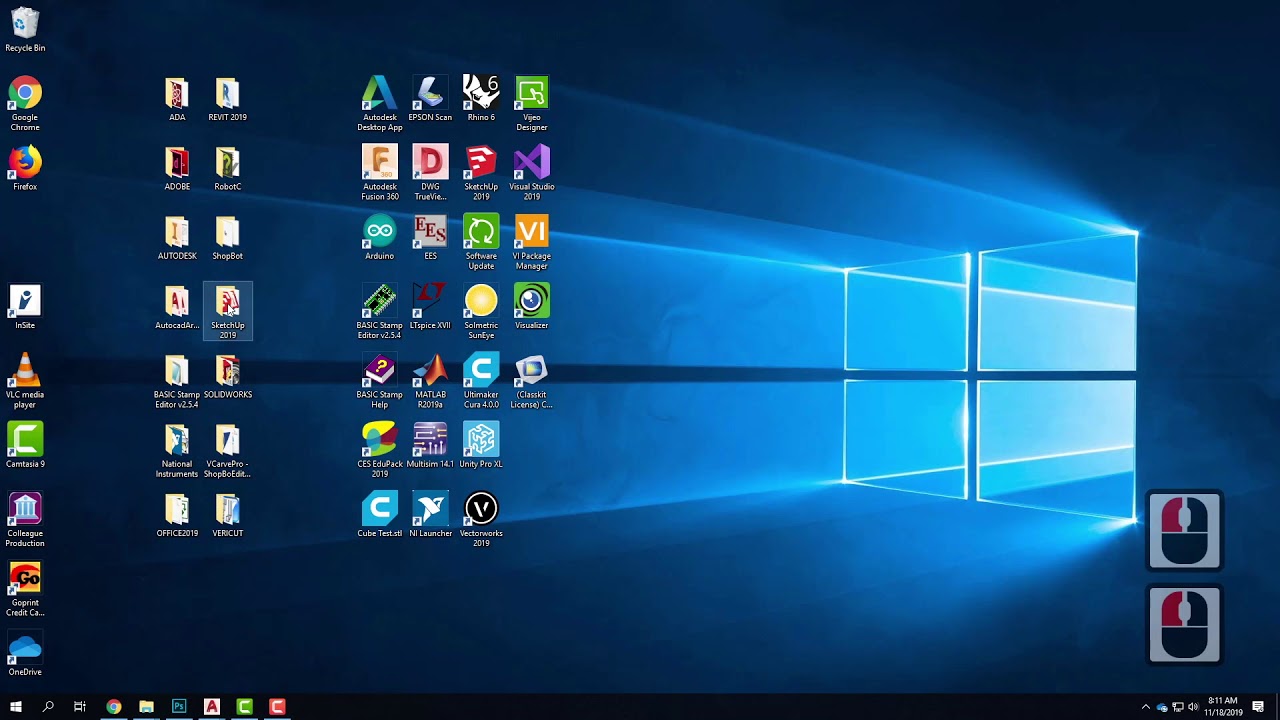Select the VLC media player icon
This screenshot has height=720, width=1280.
pos(25,372)
